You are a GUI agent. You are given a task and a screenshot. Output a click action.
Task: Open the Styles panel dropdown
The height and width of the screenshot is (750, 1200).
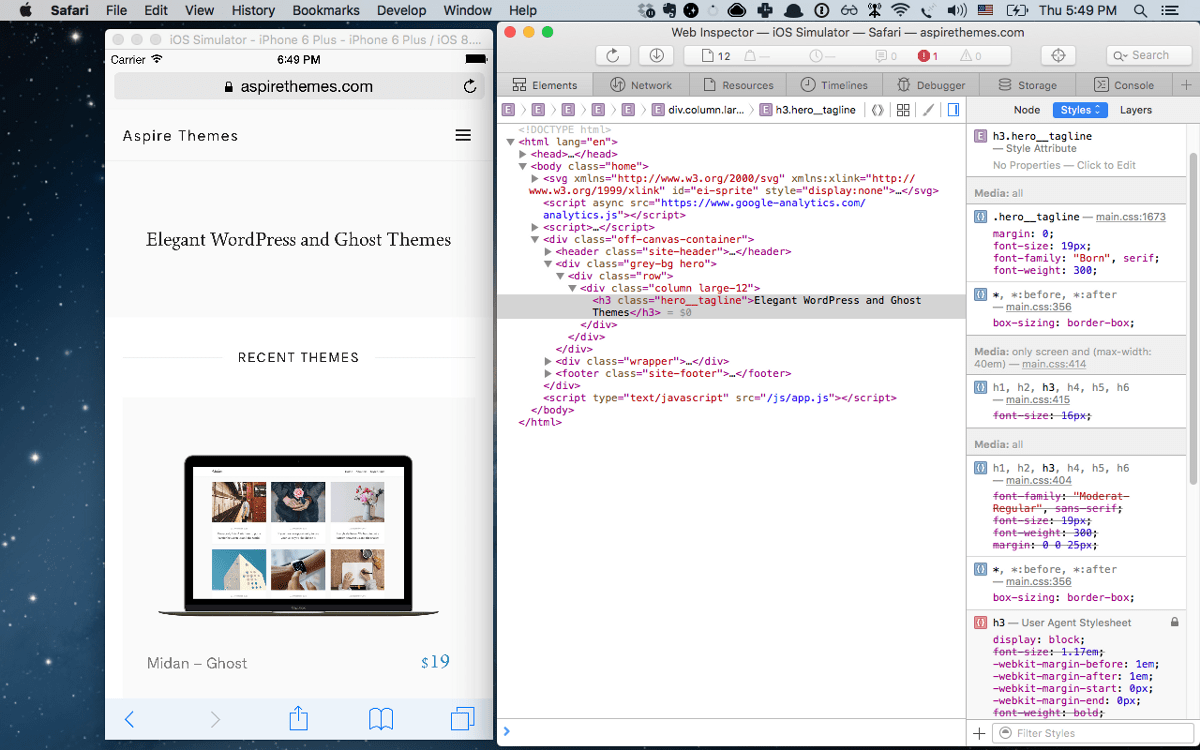(1080, 109)
